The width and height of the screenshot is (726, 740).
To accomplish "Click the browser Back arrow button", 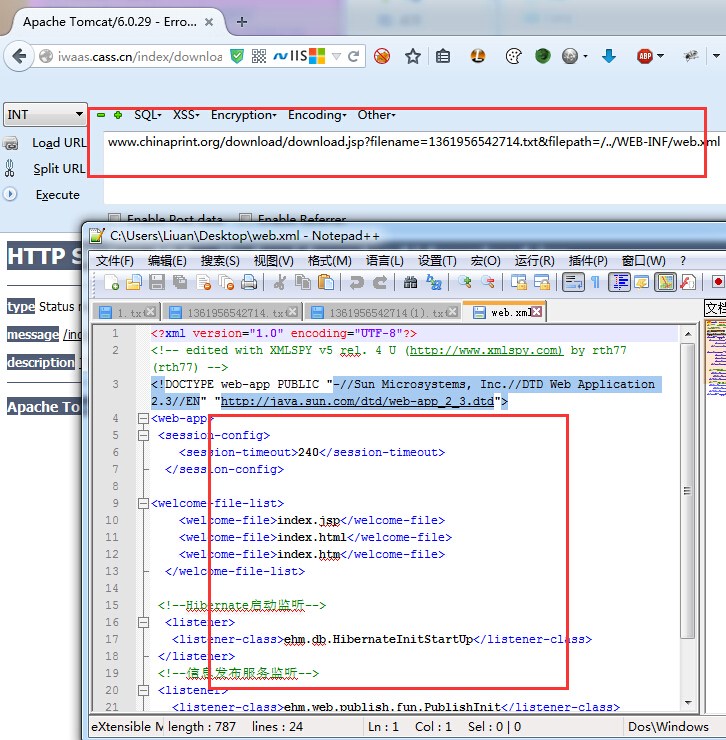I will pyautogui.click(x=19, y=57).
